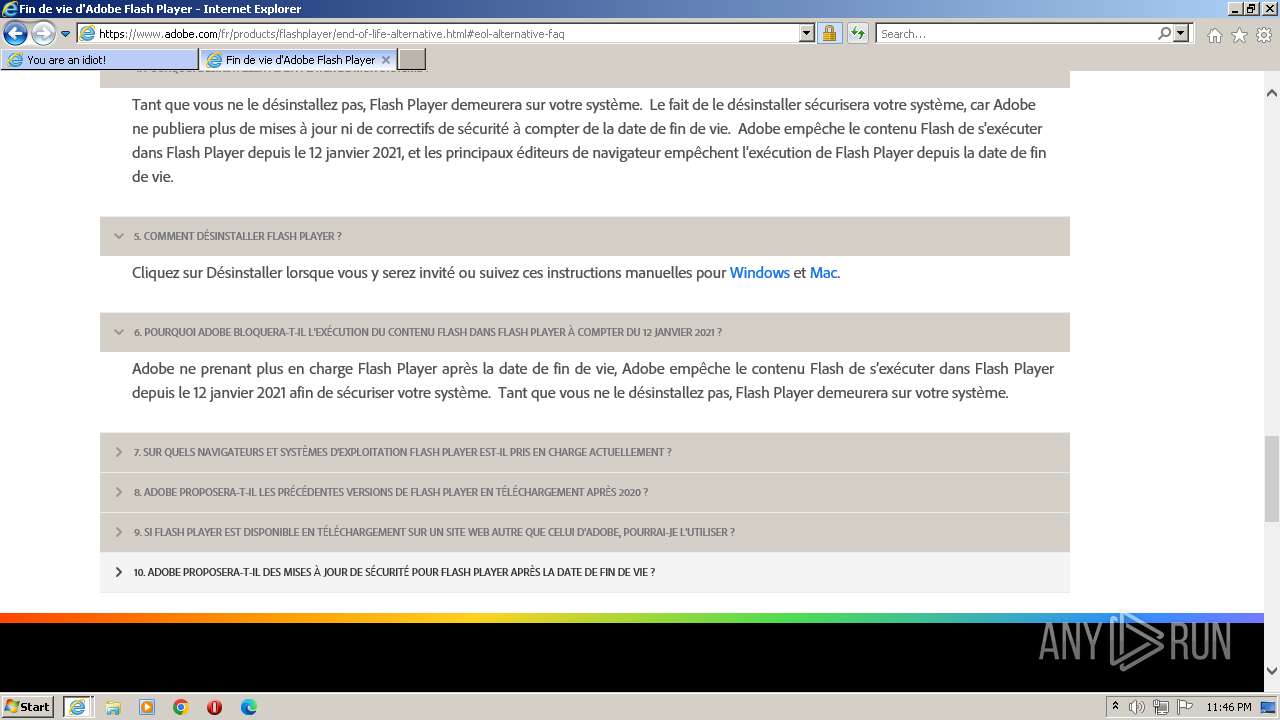Collapse question 5 'Comment désinstaller Flash Player'
Screen dimensions: 1280x720
pos(585,236)
